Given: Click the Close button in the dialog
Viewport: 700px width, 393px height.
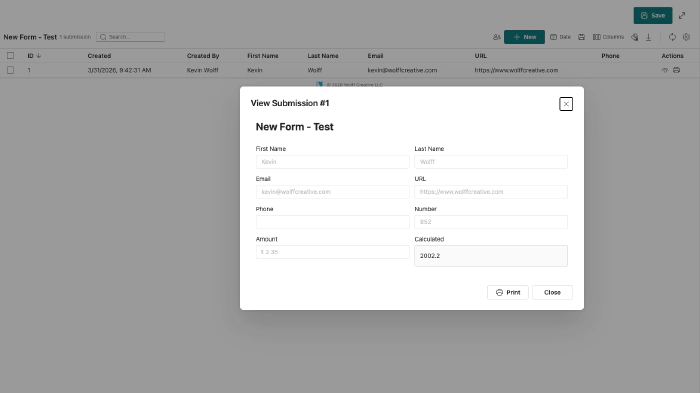Looking at the screenshot, I should [x=552, y=293].
